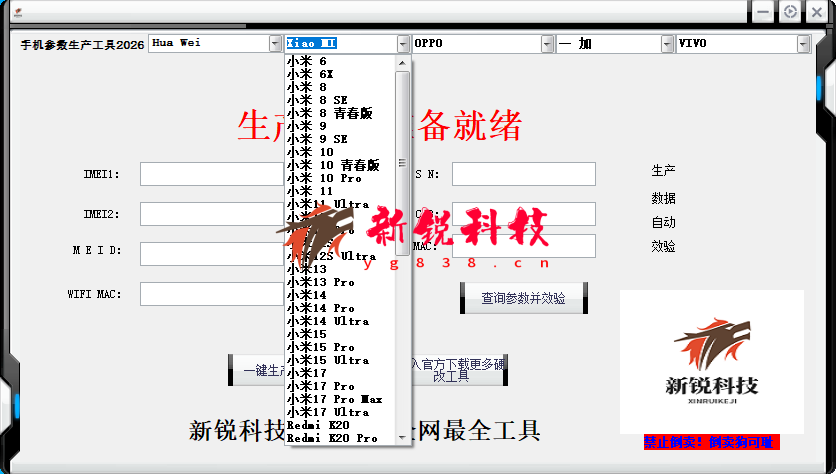This screenshot has height=474, width=836.
Task: Choose 小米13 Pro model
Action: 340,282
